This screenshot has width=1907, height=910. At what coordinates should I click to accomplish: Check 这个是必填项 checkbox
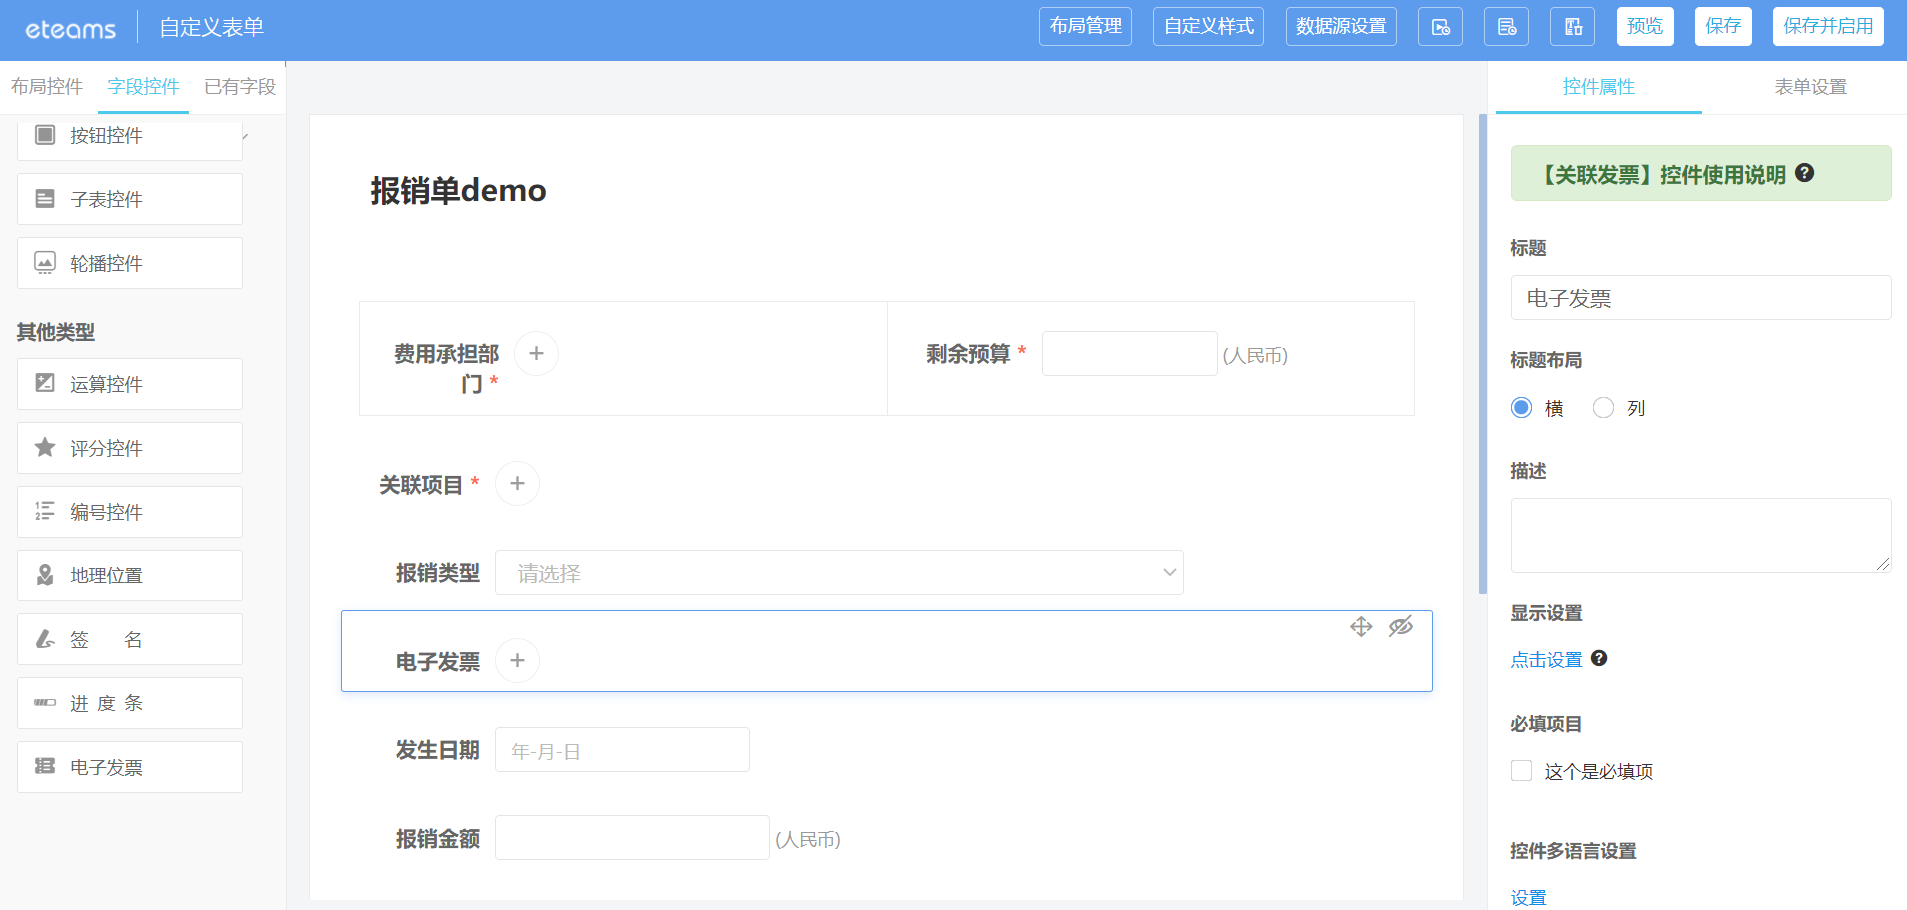1521,771
